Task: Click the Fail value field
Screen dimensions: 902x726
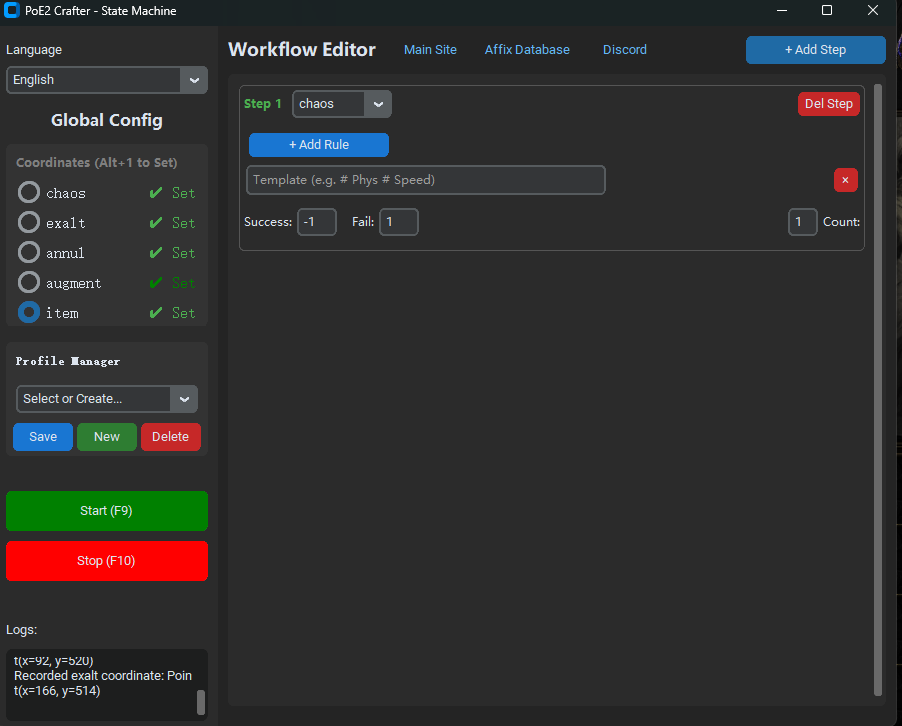Action: pyautogui.click(x=399, y=222)
